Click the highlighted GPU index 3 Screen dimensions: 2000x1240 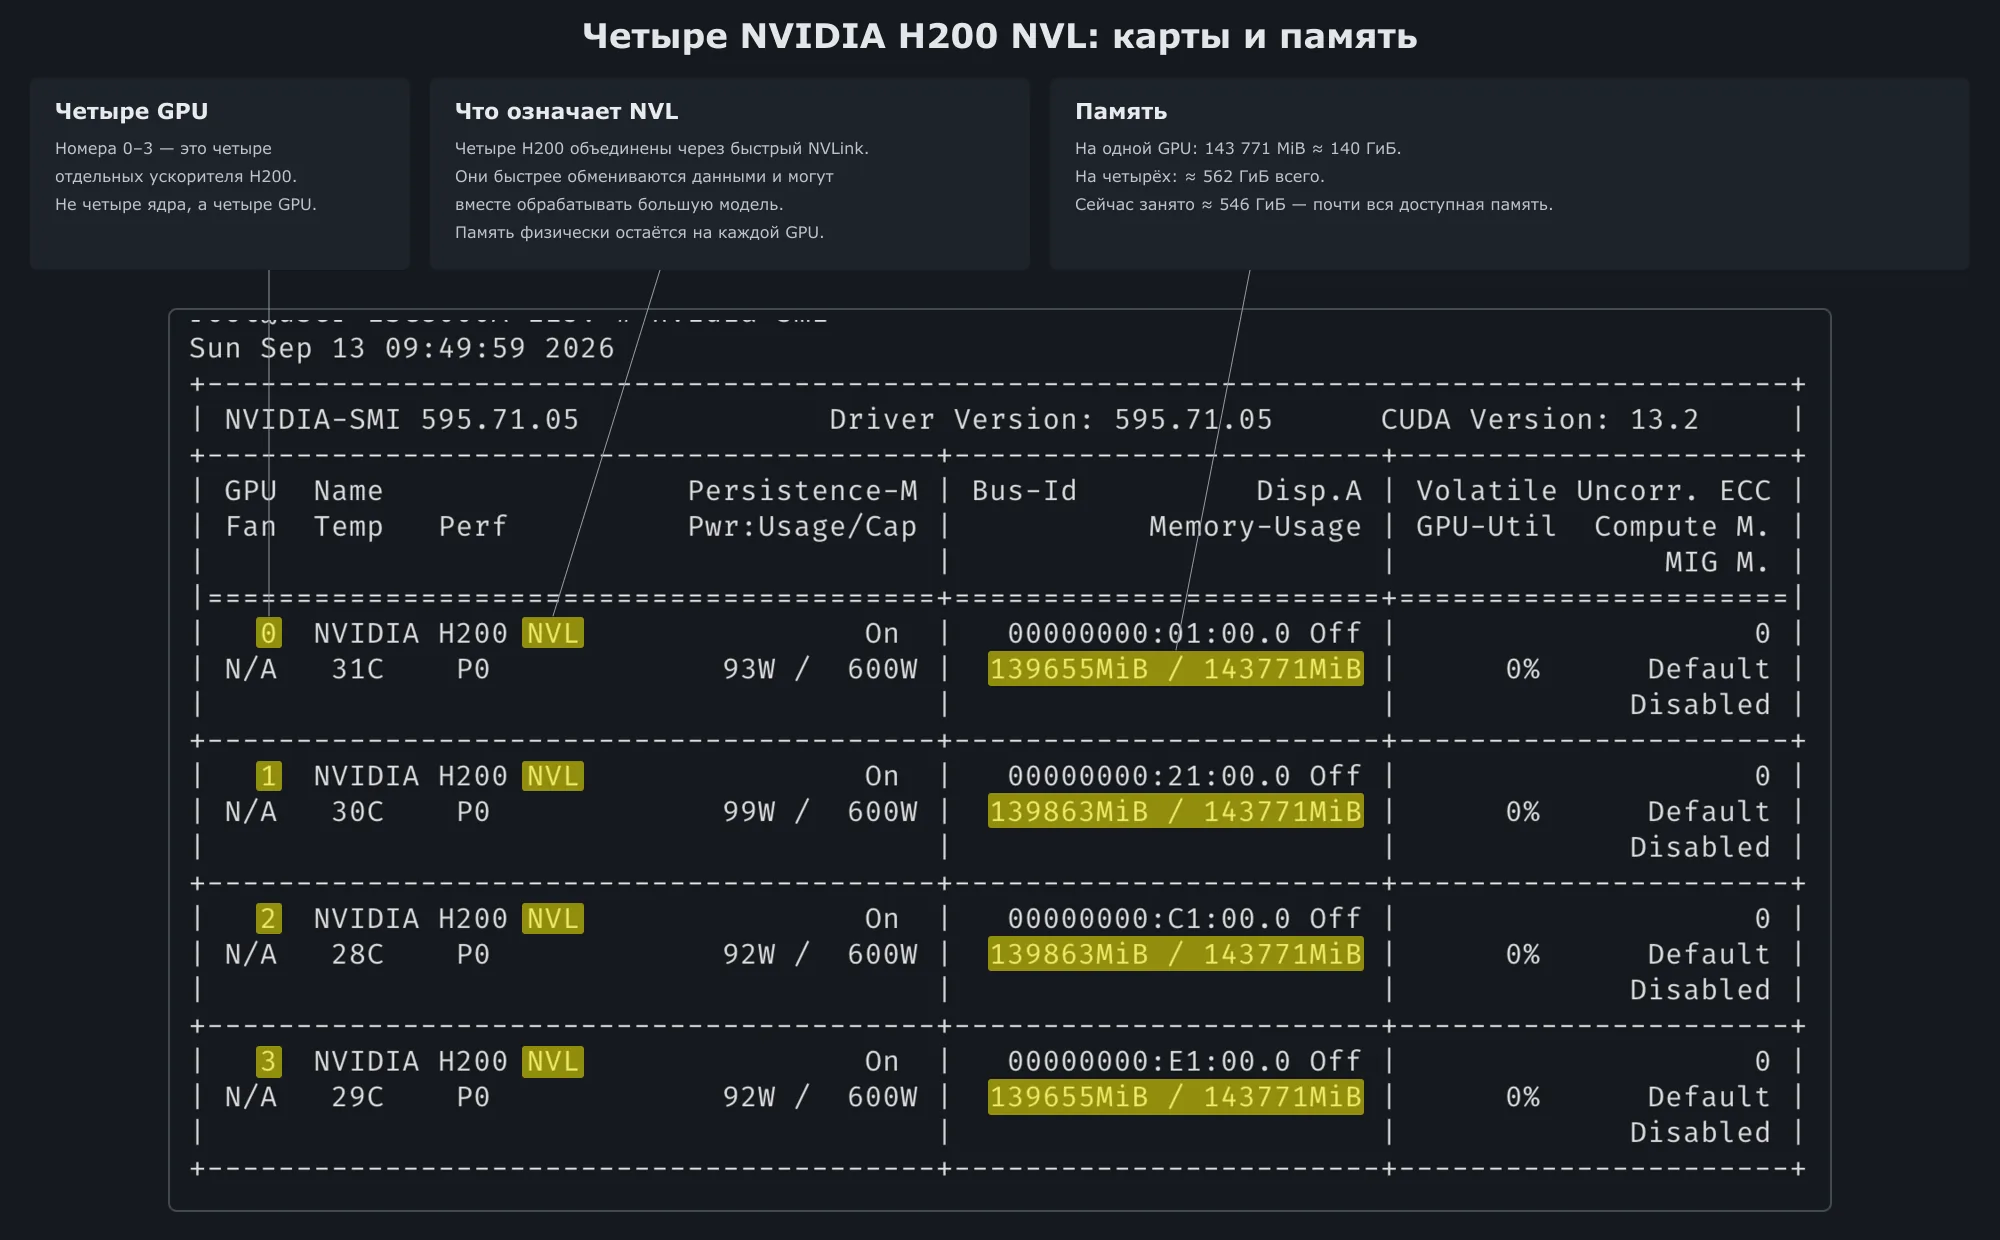[x=268, y=1061]
